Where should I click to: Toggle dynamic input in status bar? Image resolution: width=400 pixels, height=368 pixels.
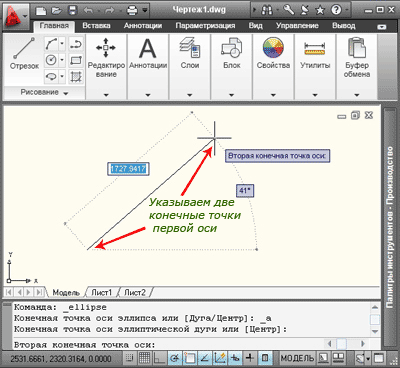235,359
